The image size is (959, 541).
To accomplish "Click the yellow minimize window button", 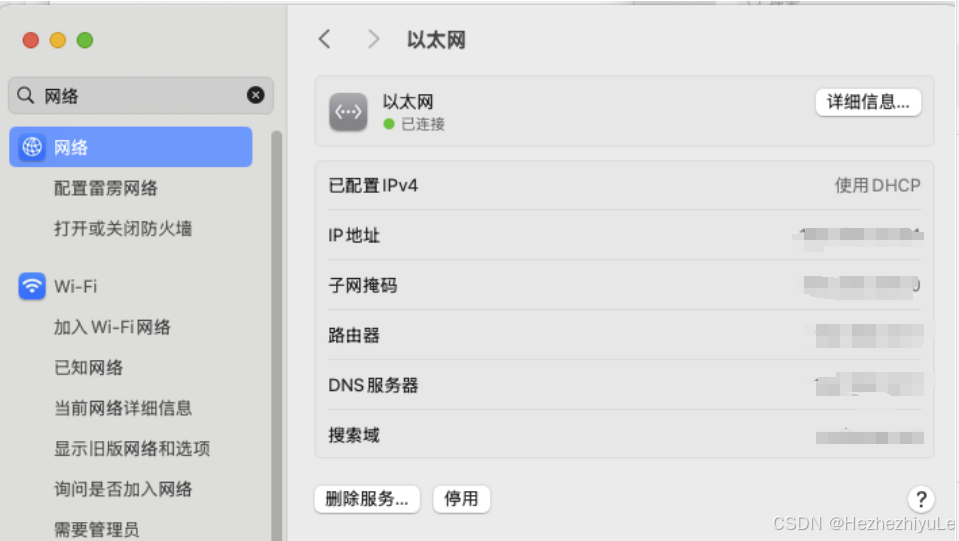I will pyautogui.click(x=57, y=40).
